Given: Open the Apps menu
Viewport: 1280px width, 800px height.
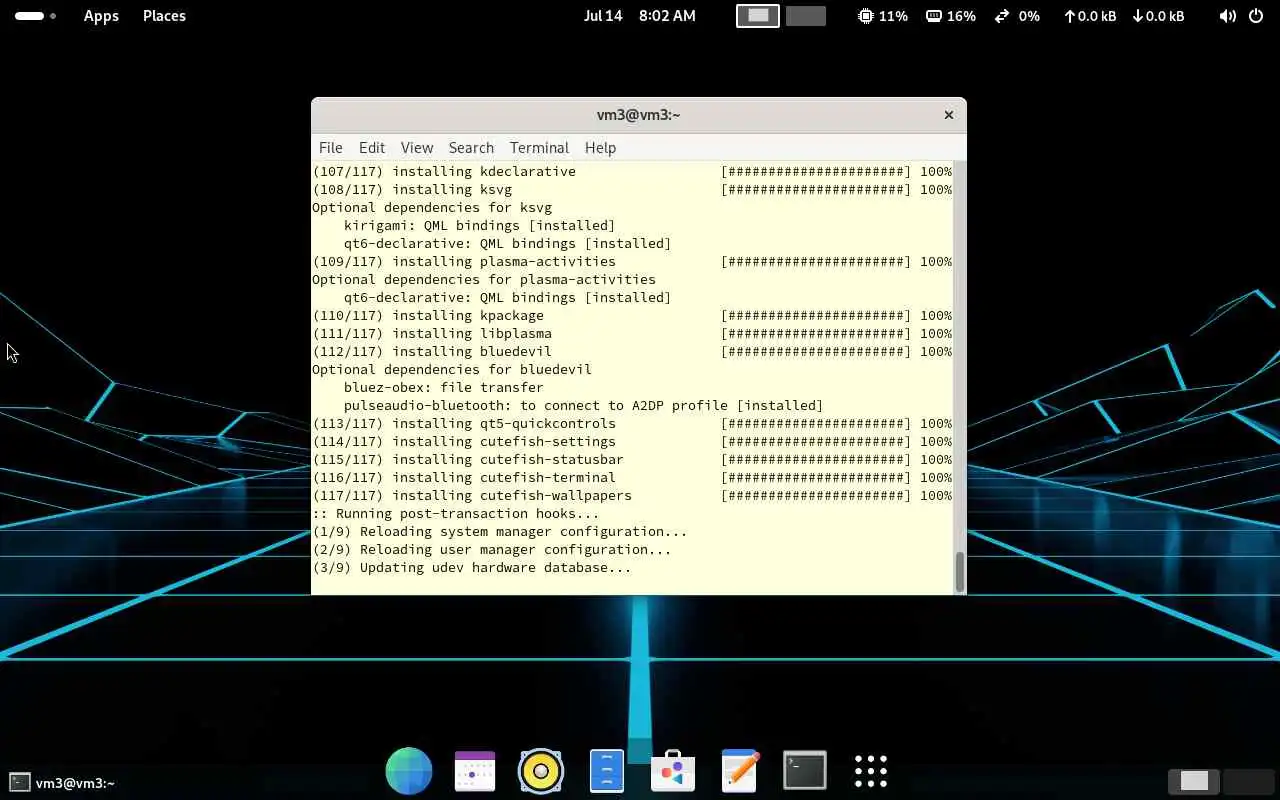Looking at the screenshot, I should point(101,16).
